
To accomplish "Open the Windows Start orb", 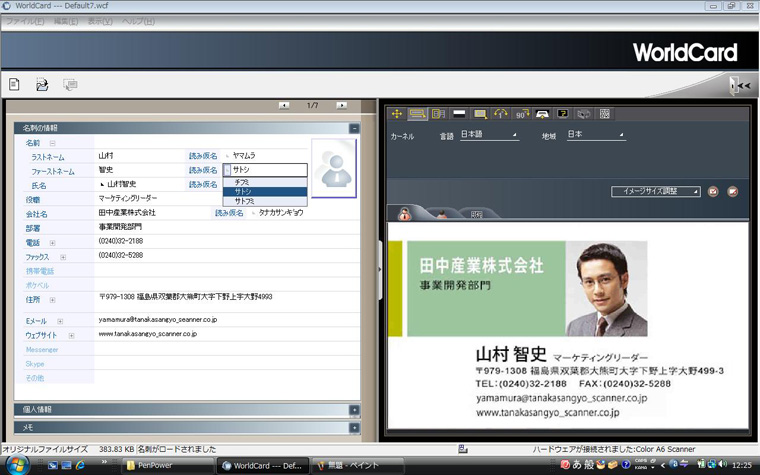I will [17, 465].
